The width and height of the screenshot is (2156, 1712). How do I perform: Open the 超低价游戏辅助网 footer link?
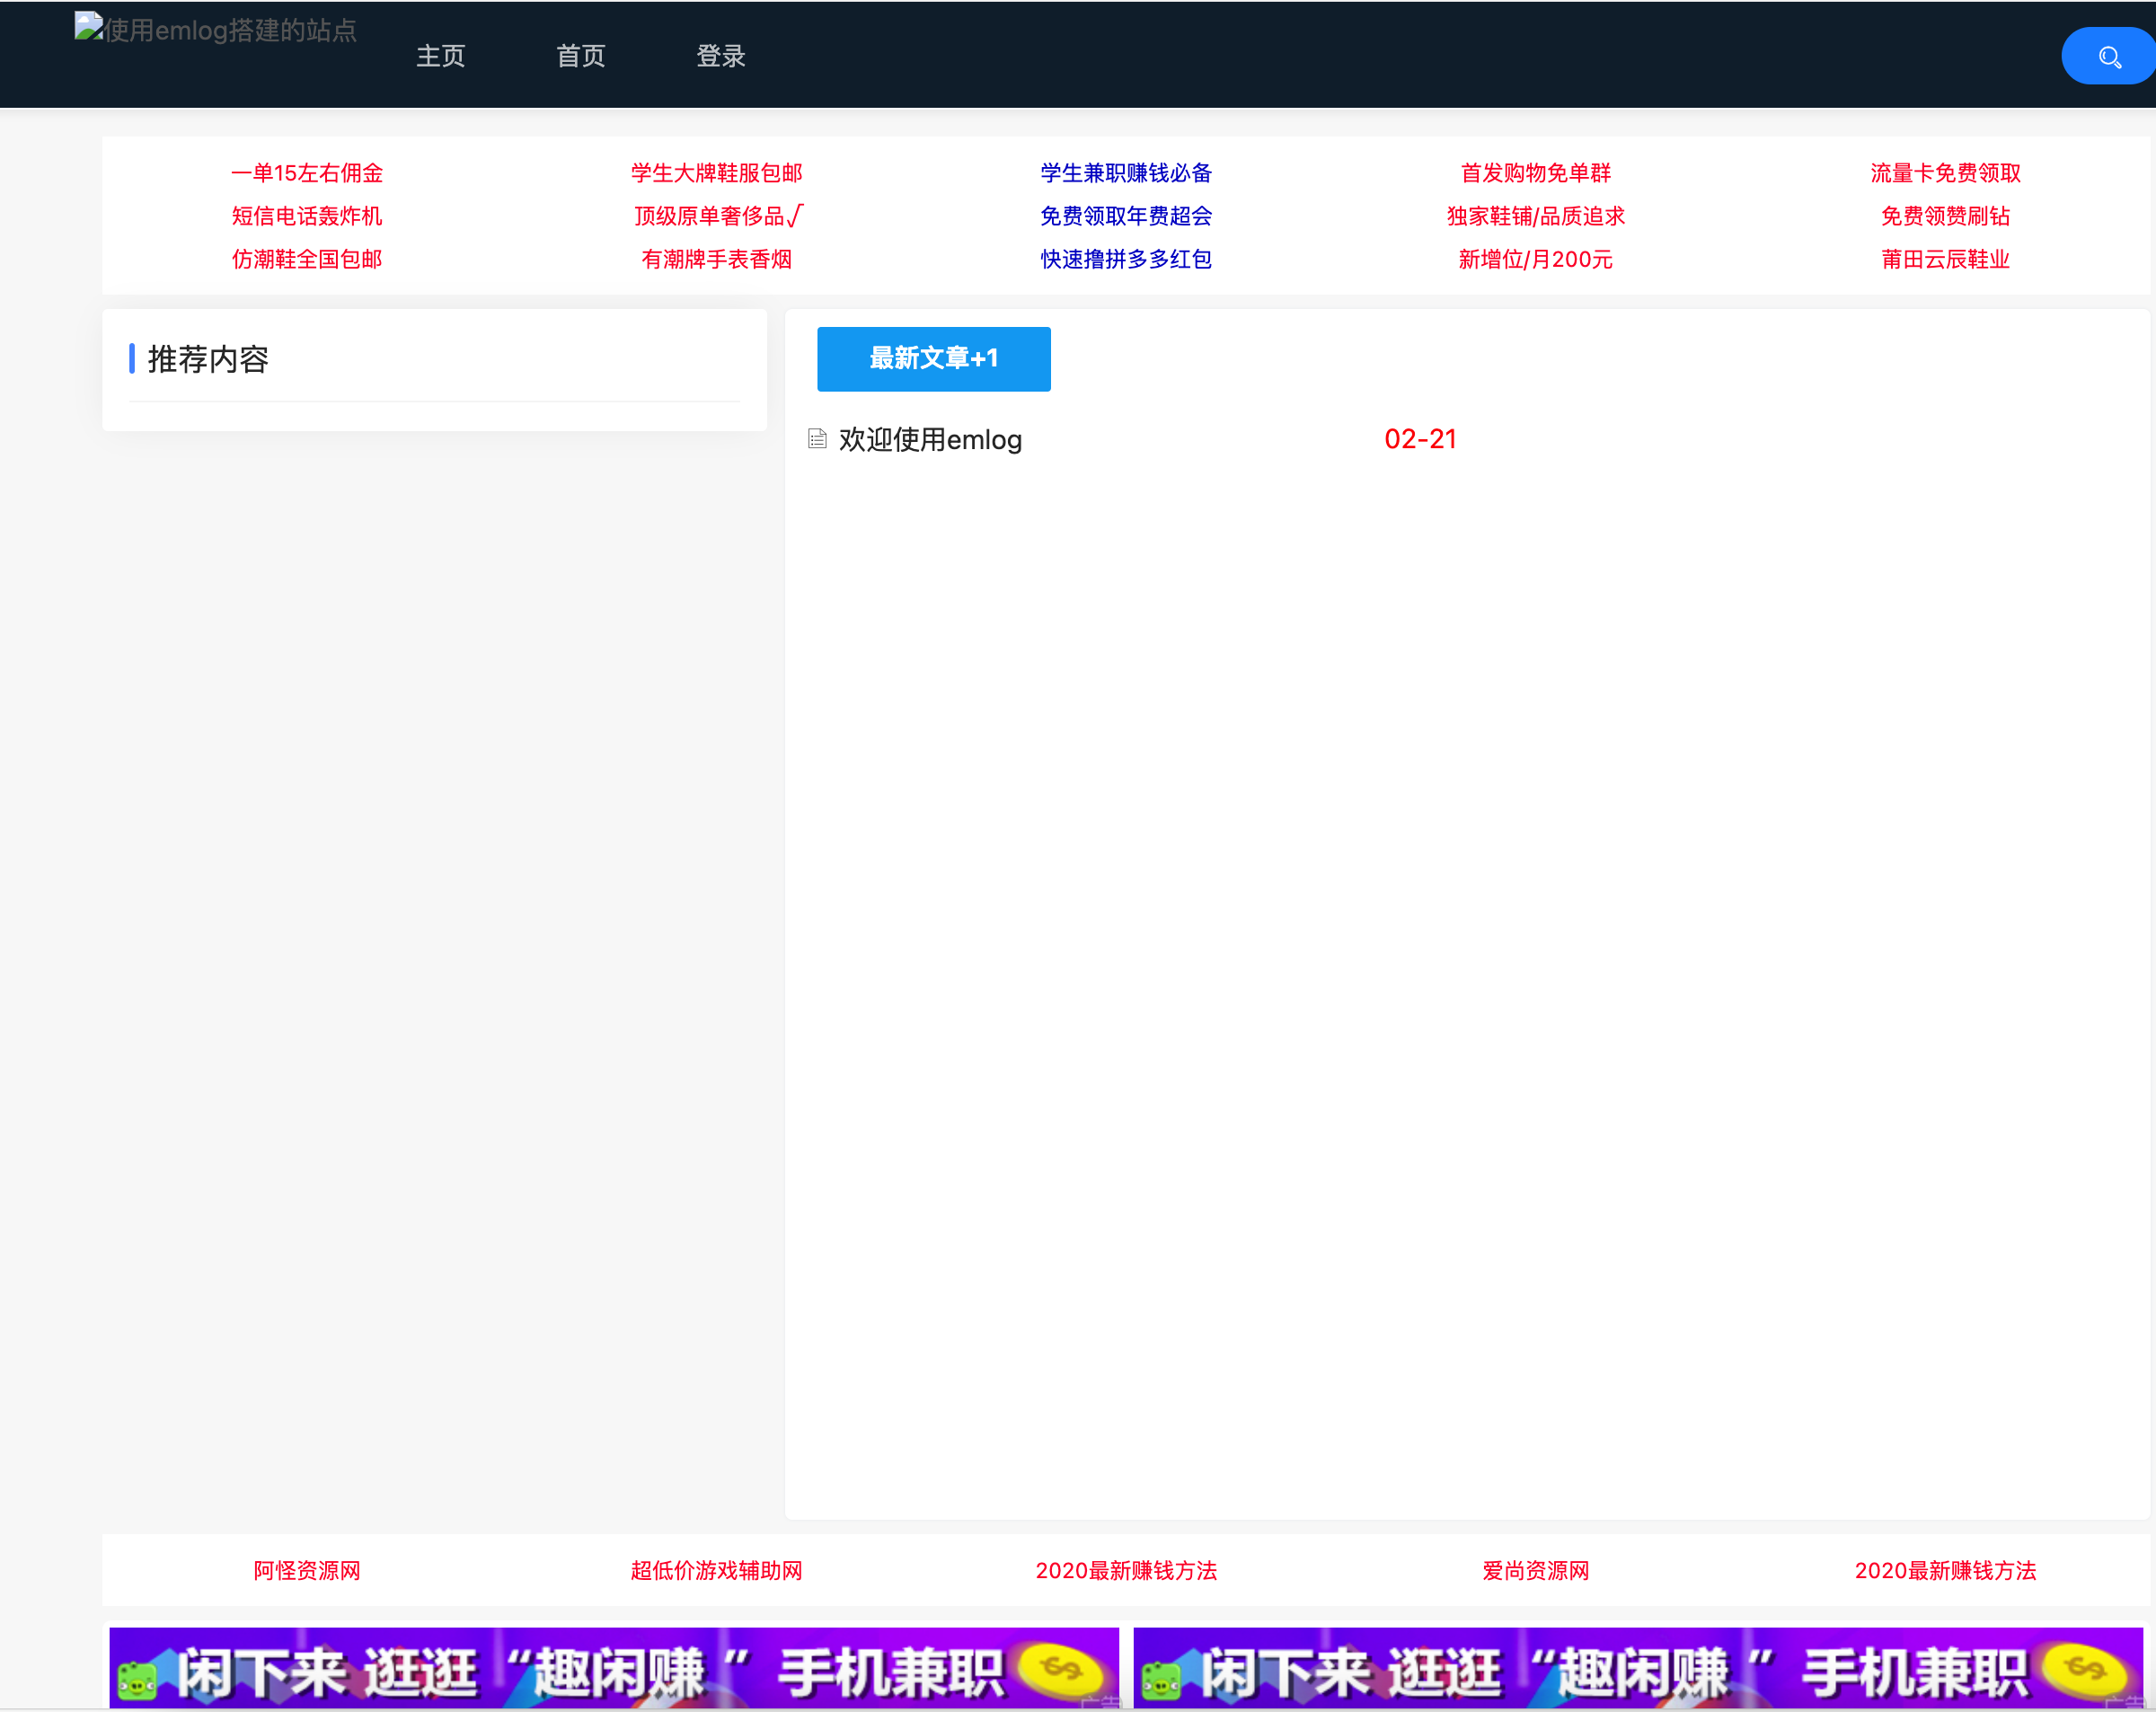[x=717, y=1570]
